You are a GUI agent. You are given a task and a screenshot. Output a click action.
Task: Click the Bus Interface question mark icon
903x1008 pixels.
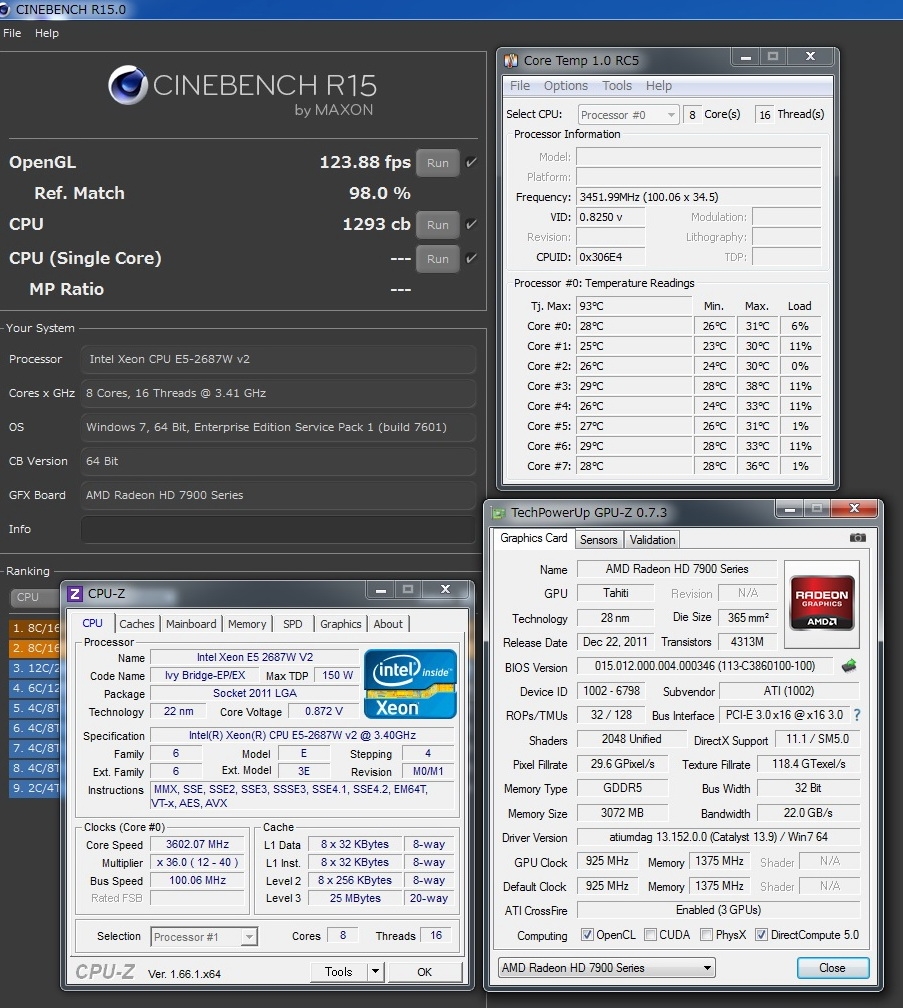(x=857, y=715)
